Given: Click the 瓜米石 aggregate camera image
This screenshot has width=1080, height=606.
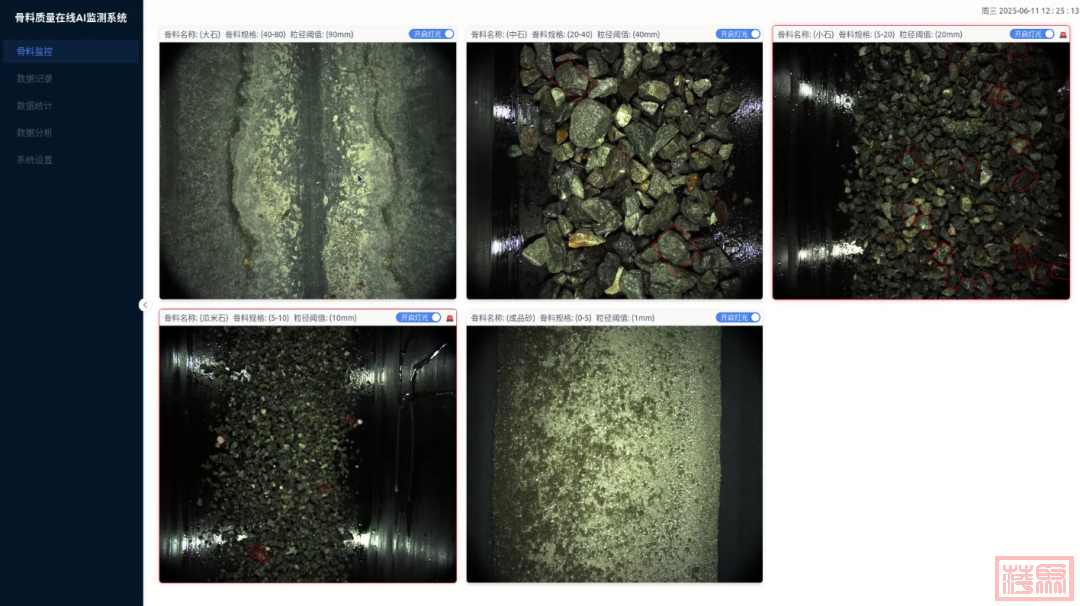Looking at the screenshot, I should tap(307, 453).
